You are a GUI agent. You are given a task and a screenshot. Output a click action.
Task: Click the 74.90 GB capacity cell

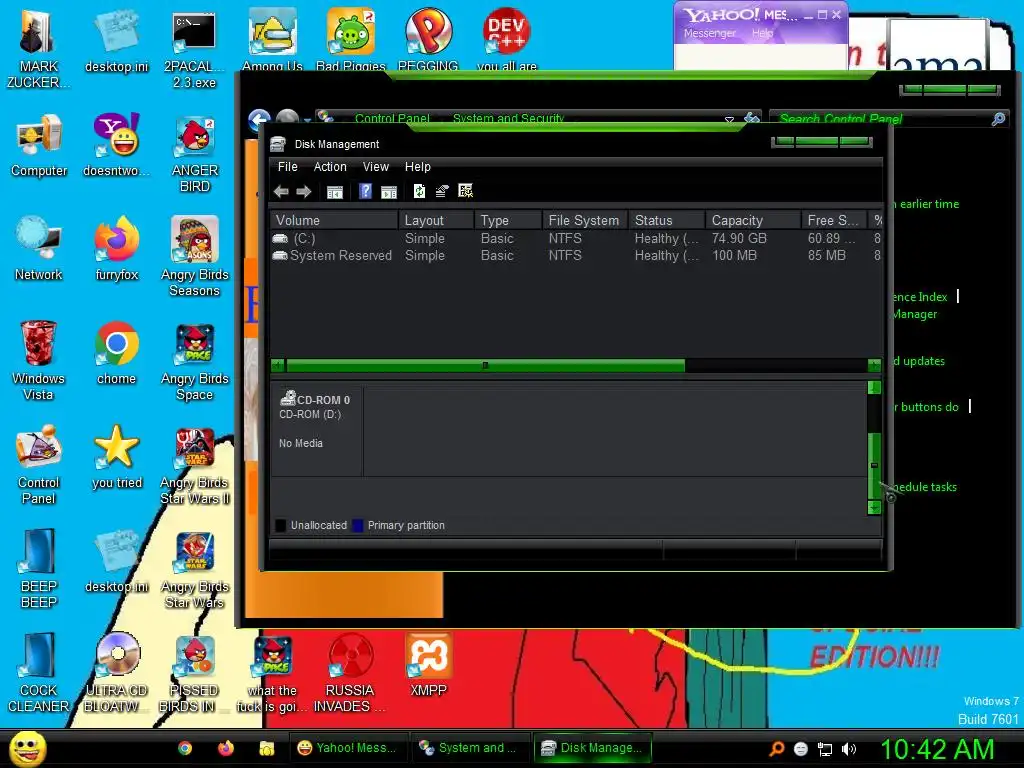coord(739,238)
